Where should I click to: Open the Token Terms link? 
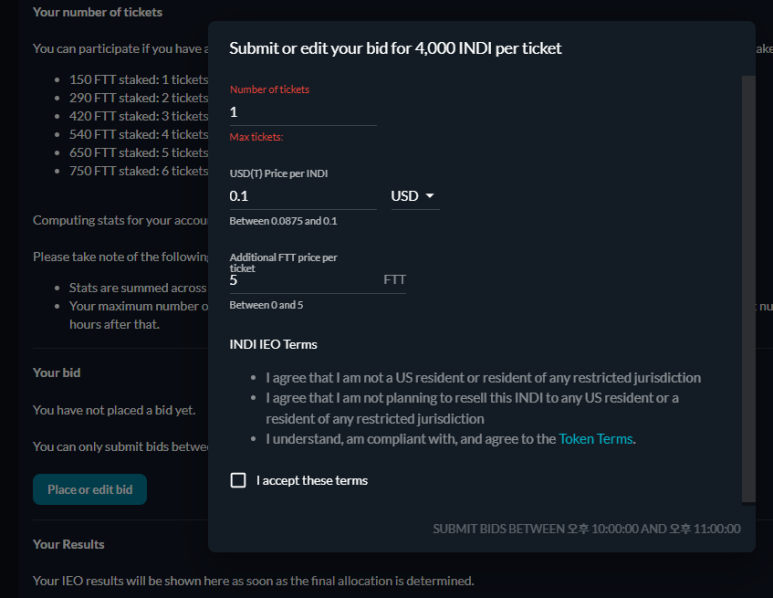point(596,439)
